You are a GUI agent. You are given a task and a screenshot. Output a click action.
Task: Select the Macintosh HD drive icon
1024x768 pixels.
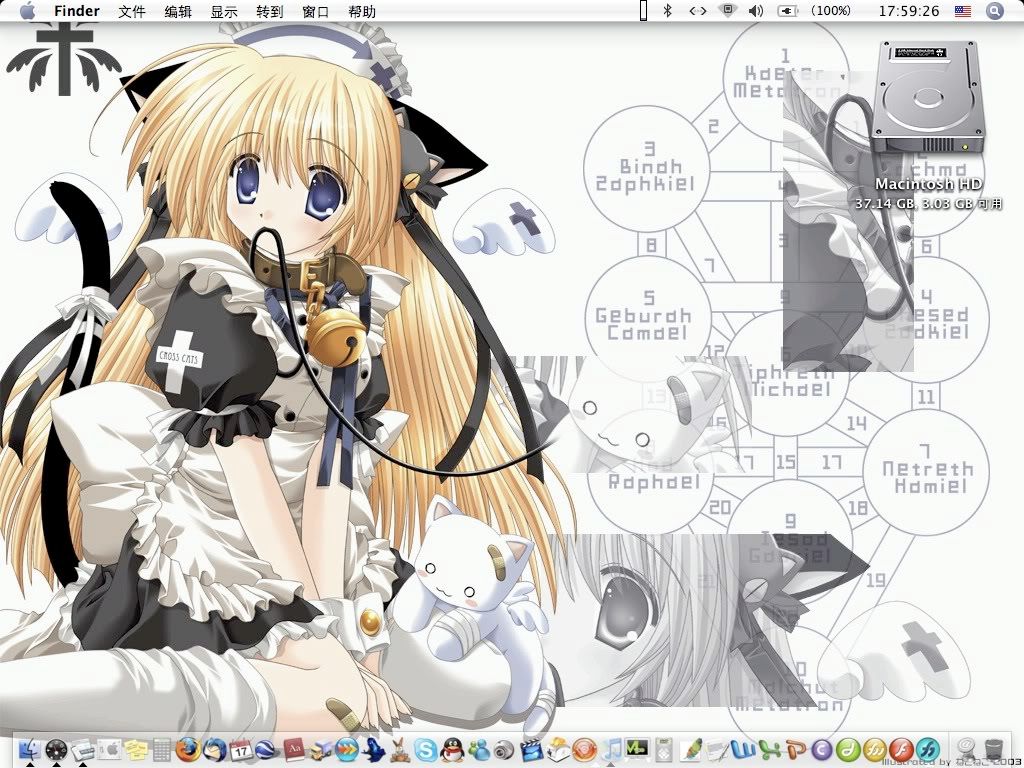pos(928,98)
